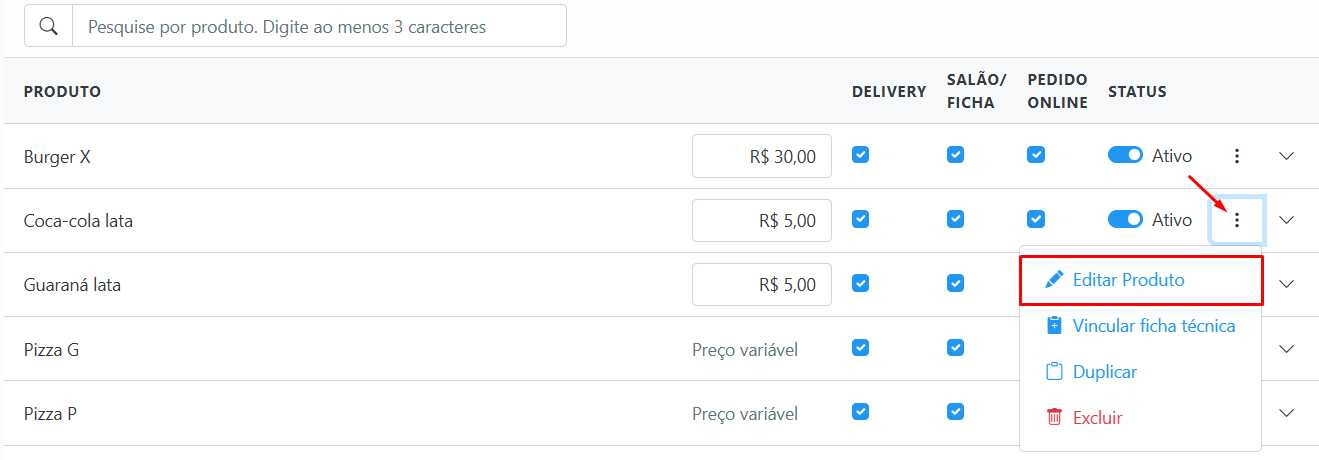Open three-dot menu for Burger X

[1237, 156]
